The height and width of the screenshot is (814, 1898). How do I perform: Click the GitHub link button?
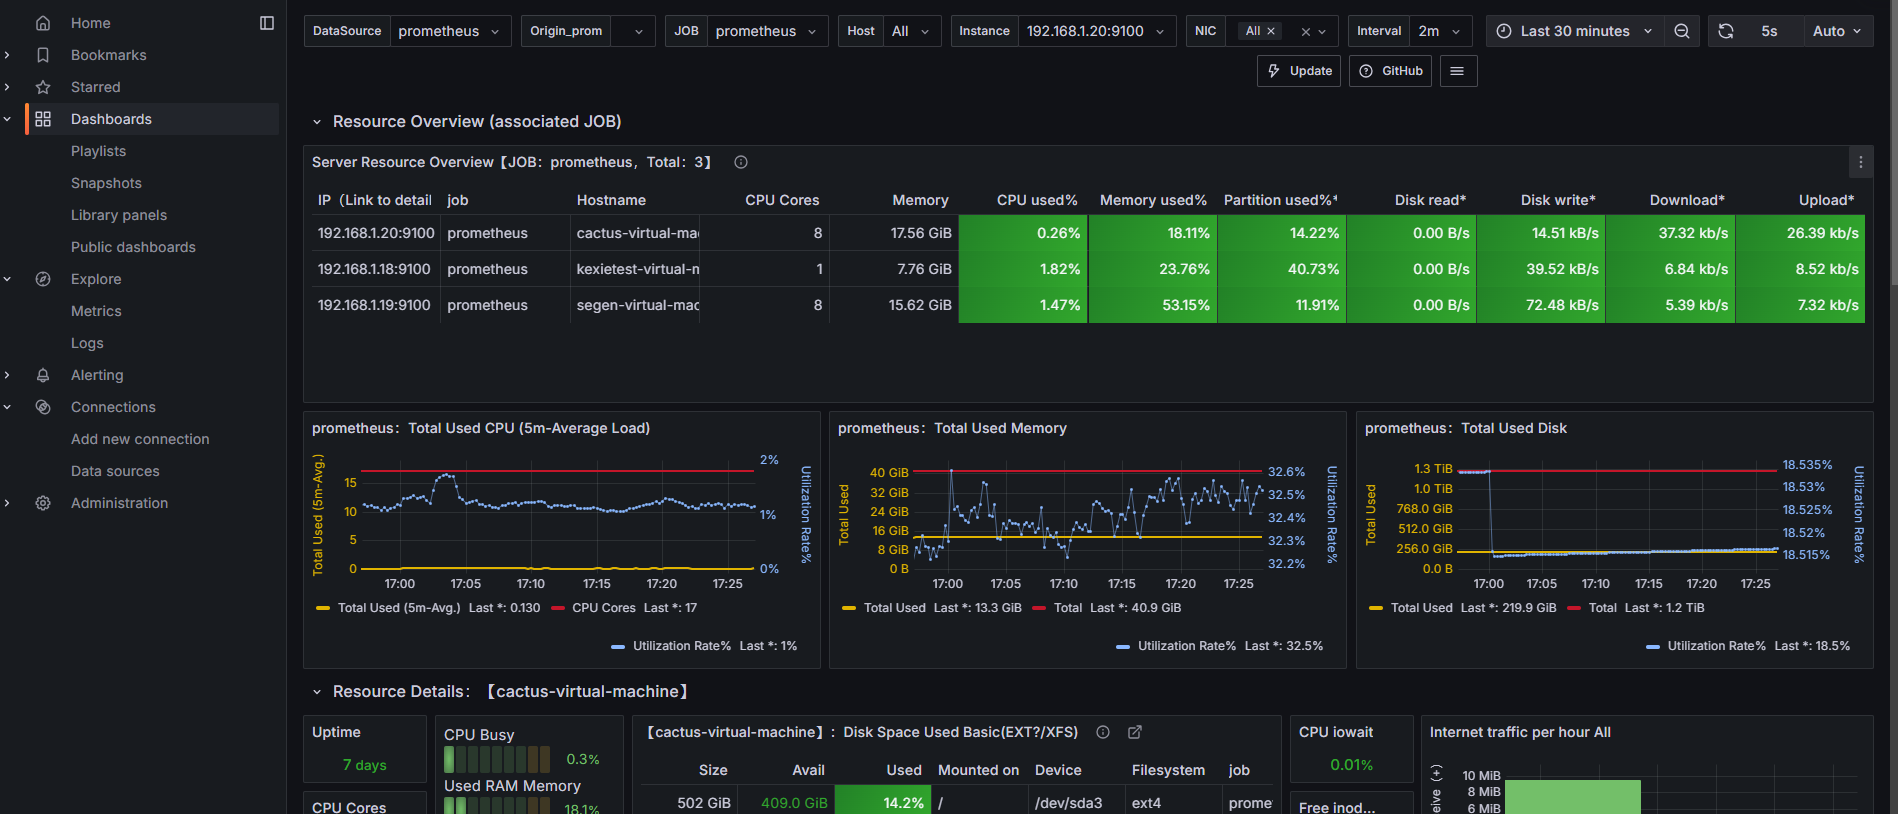click(1391, 71)
